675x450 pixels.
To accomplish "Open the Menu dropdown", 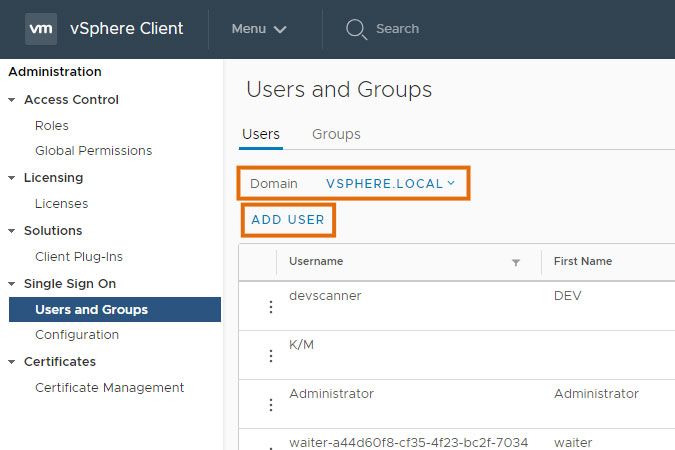I will click(x=259, y=29).
